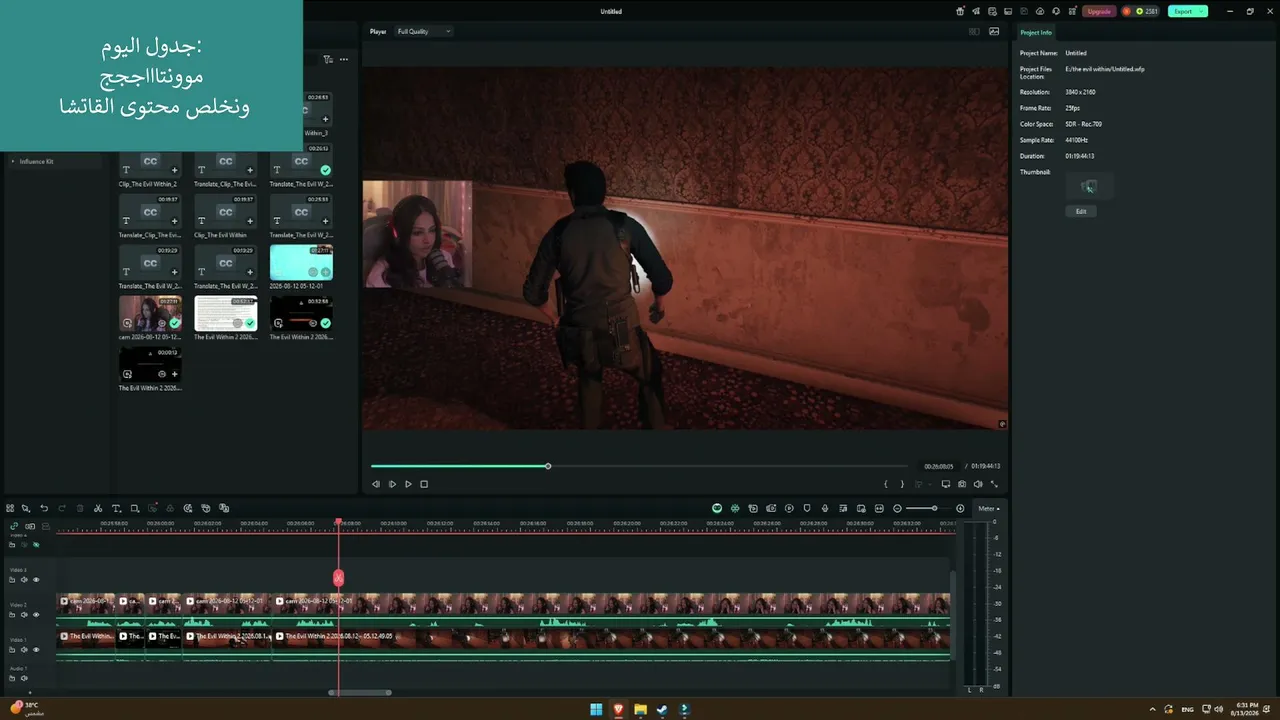Open the filter icon in media panel
The image size is (1280, 720).
point(328,59)
